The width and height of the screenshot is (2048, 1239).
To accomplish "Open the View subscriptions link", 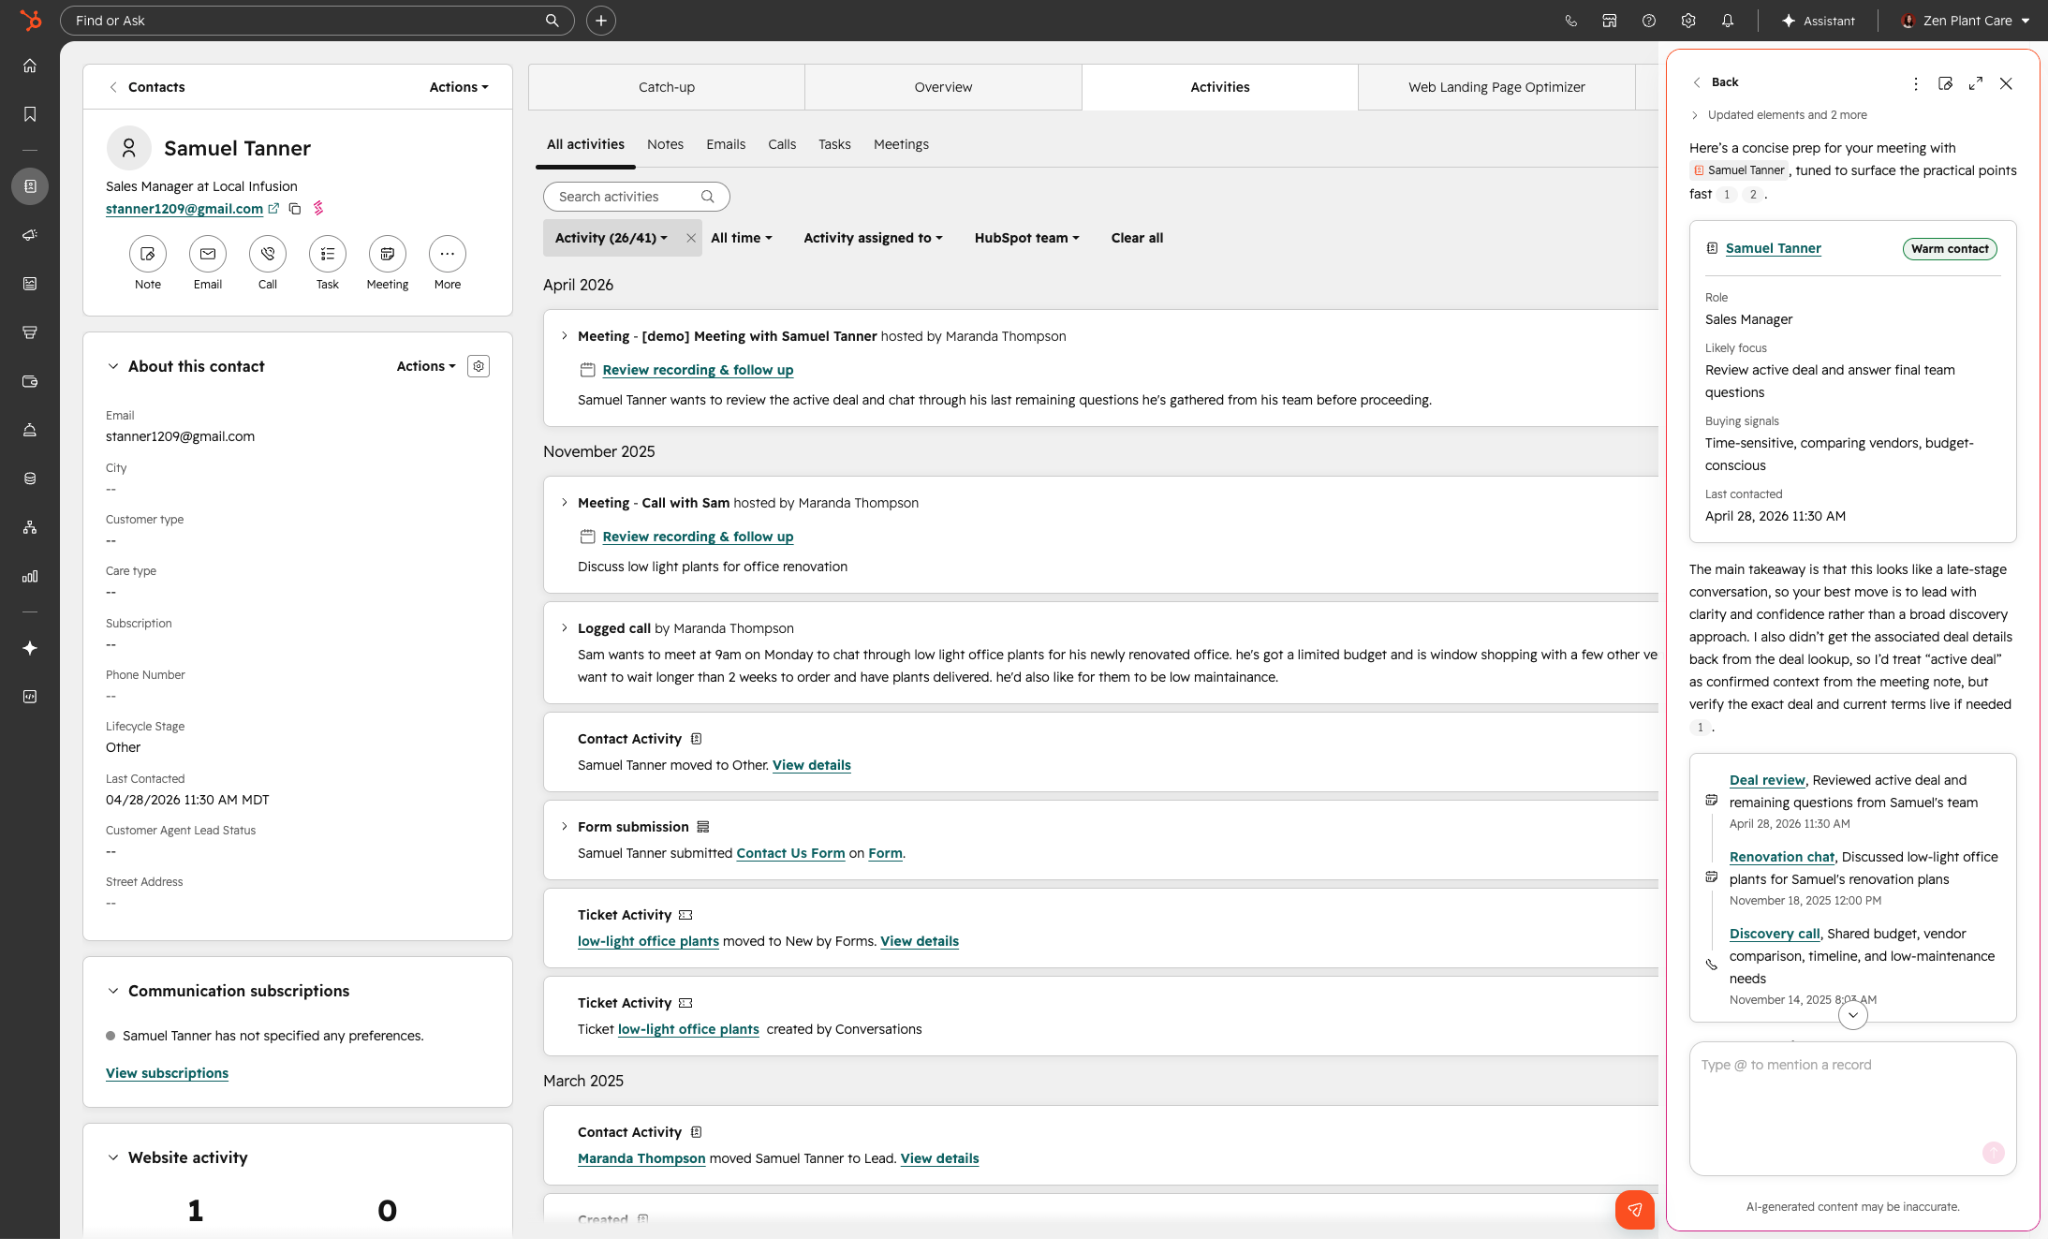I will click(167, 1073).
